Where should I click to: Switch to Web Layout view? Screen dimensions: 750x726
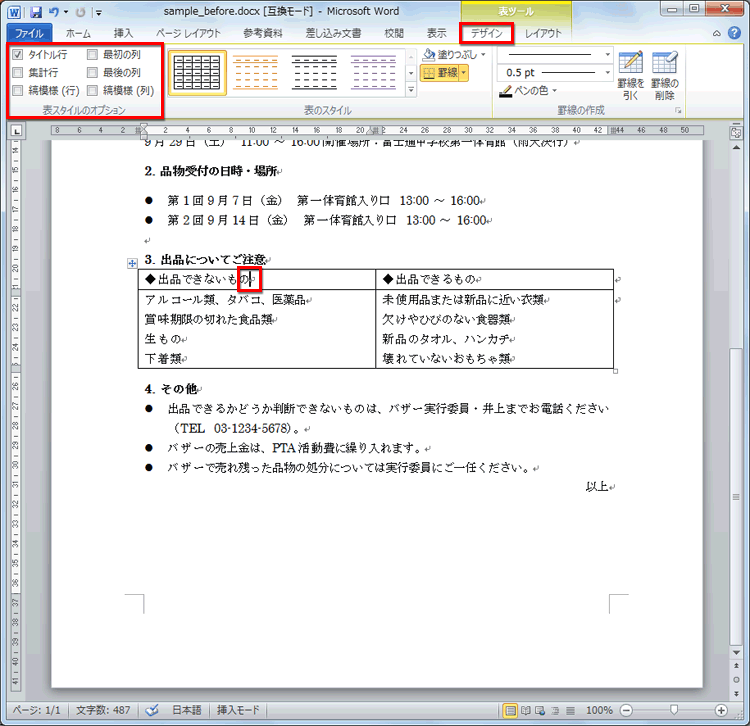click(540, 710)
